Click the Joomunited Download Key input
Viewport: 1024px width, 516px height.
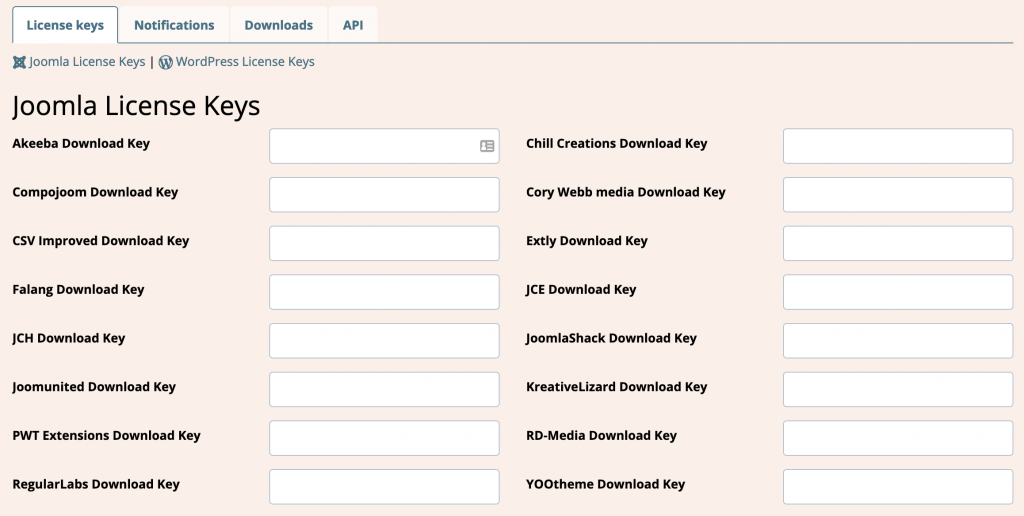(x=384, y=389)
